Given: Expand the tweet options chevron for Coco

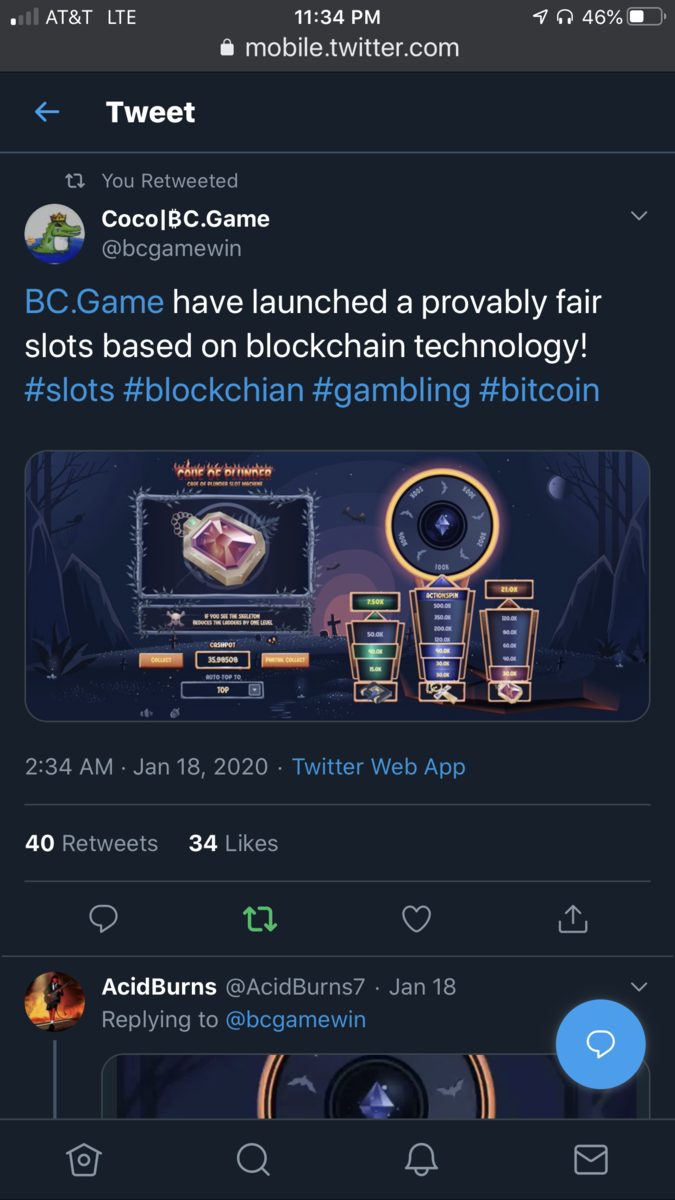Looking at the screenshot, I should point(639,216).
